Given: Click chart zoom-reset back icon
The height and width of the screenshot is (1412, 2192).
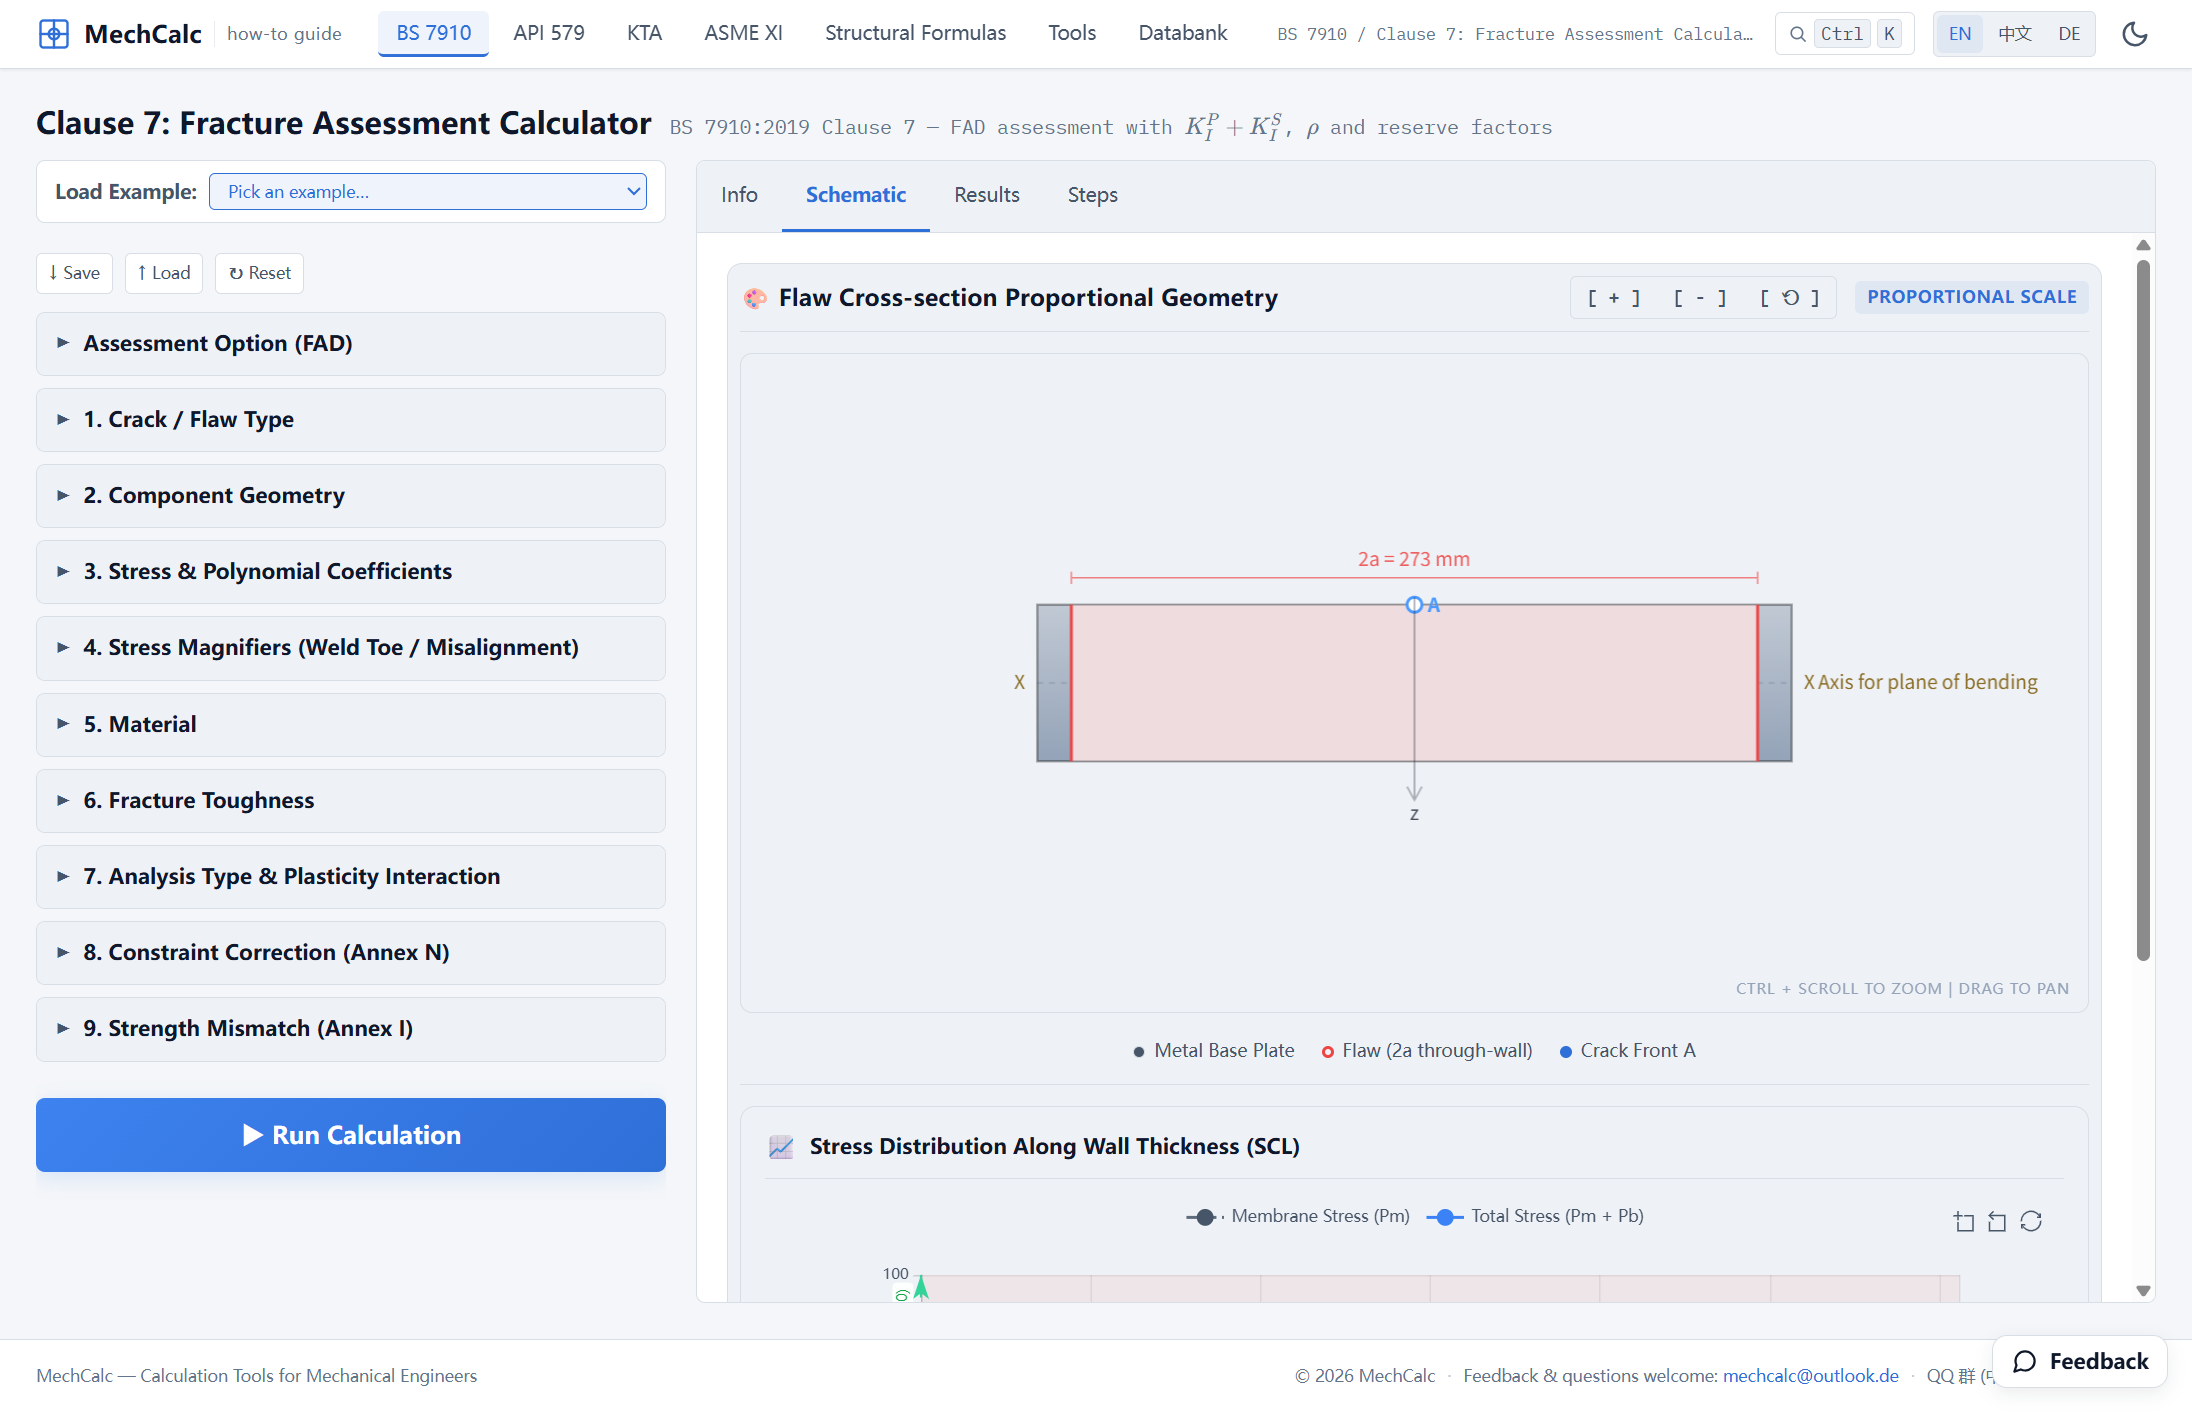Looking at the screenshot, I should (1997, 1221).
